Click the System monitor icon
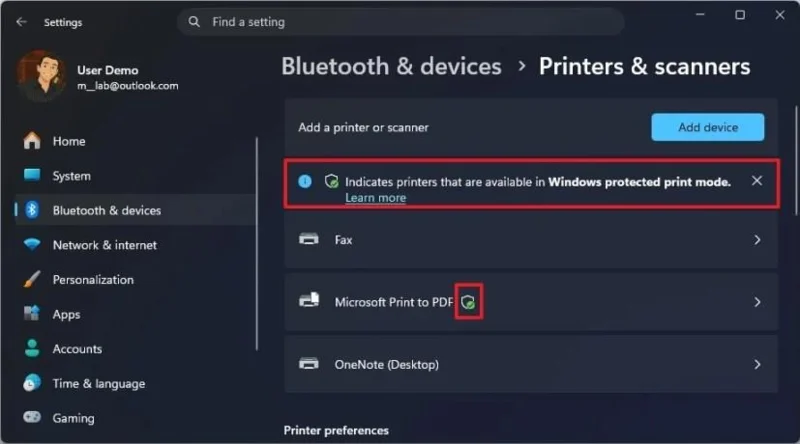 (32, 175)
